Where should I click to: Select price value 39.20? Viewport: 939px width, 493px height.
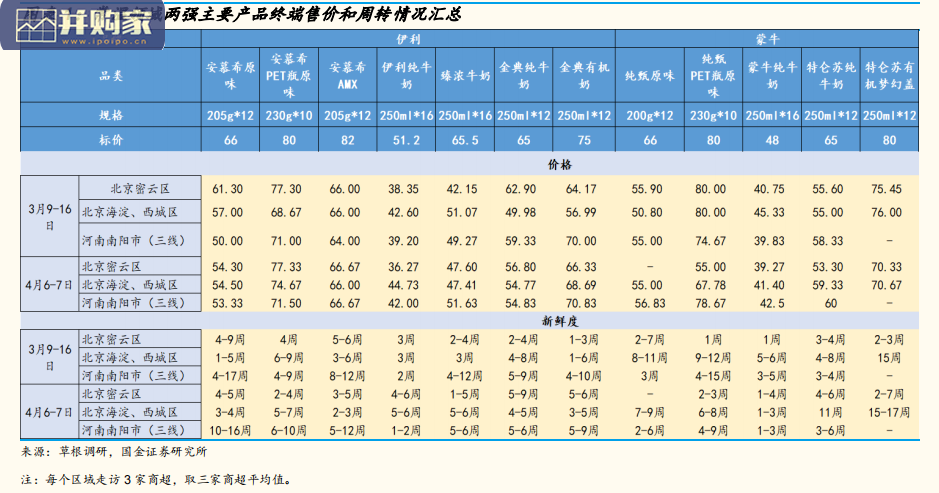click(403, 241)
